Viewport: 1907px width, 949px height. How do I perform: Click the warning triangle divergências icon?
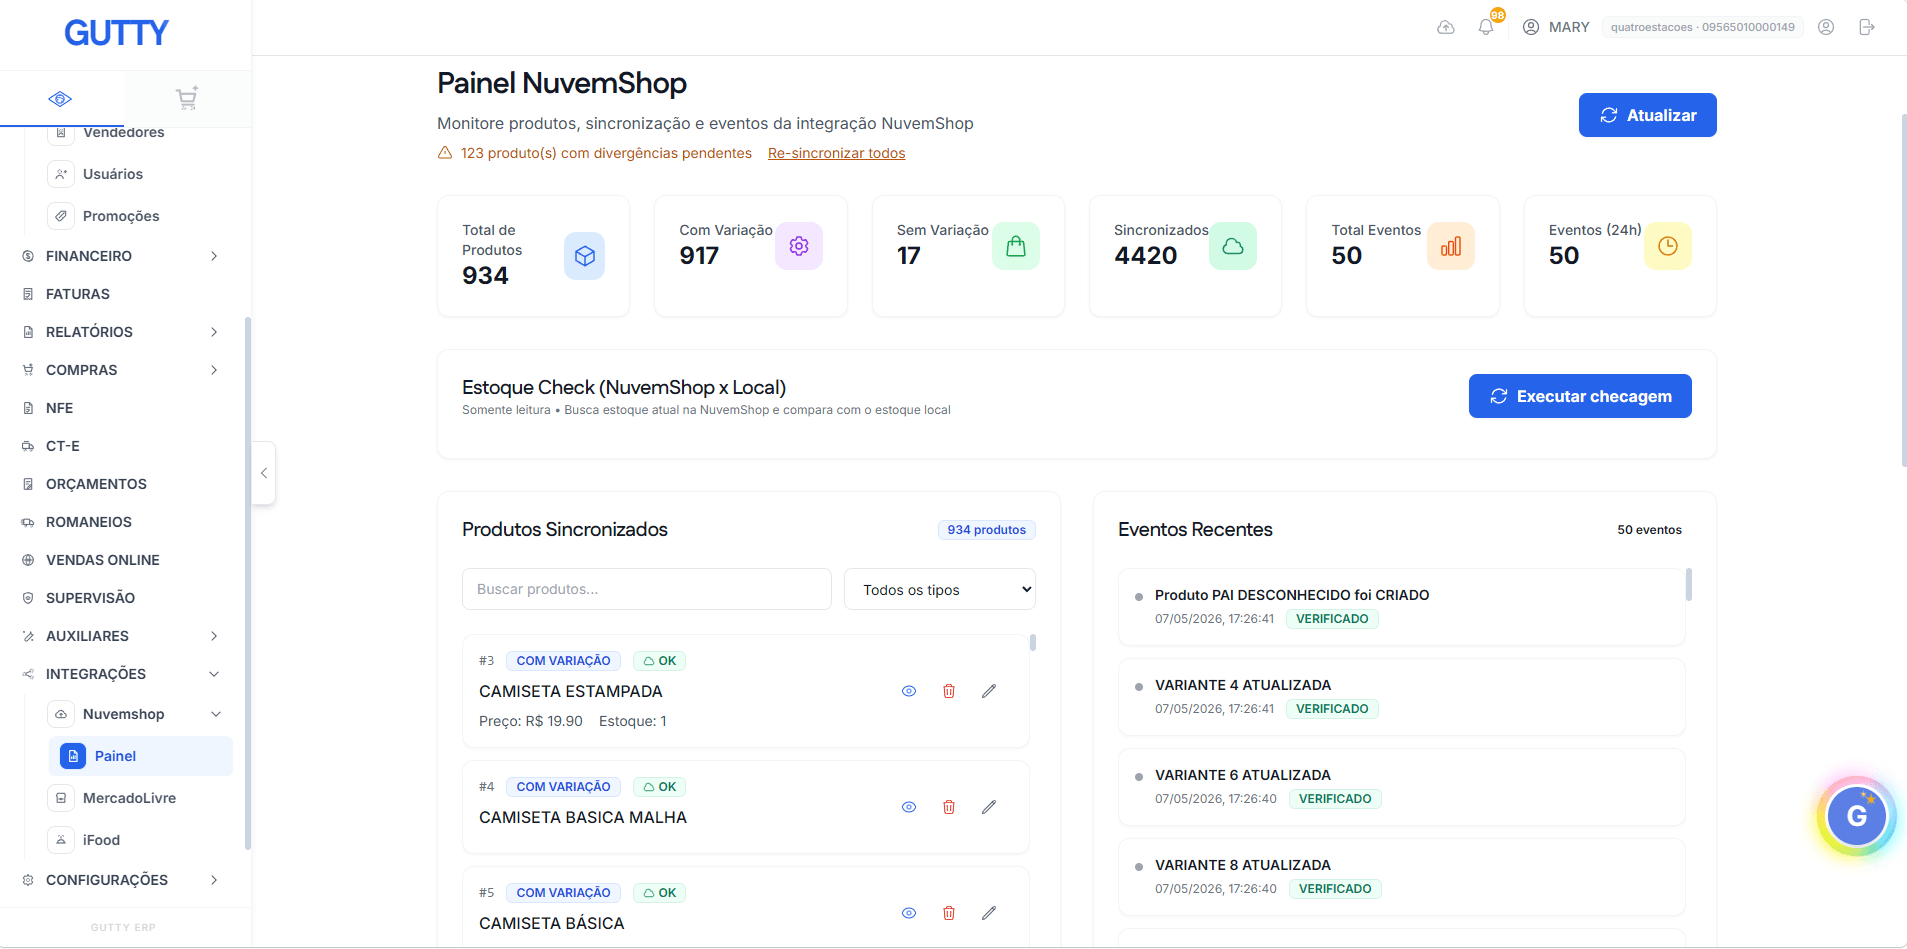coord(445,153)
